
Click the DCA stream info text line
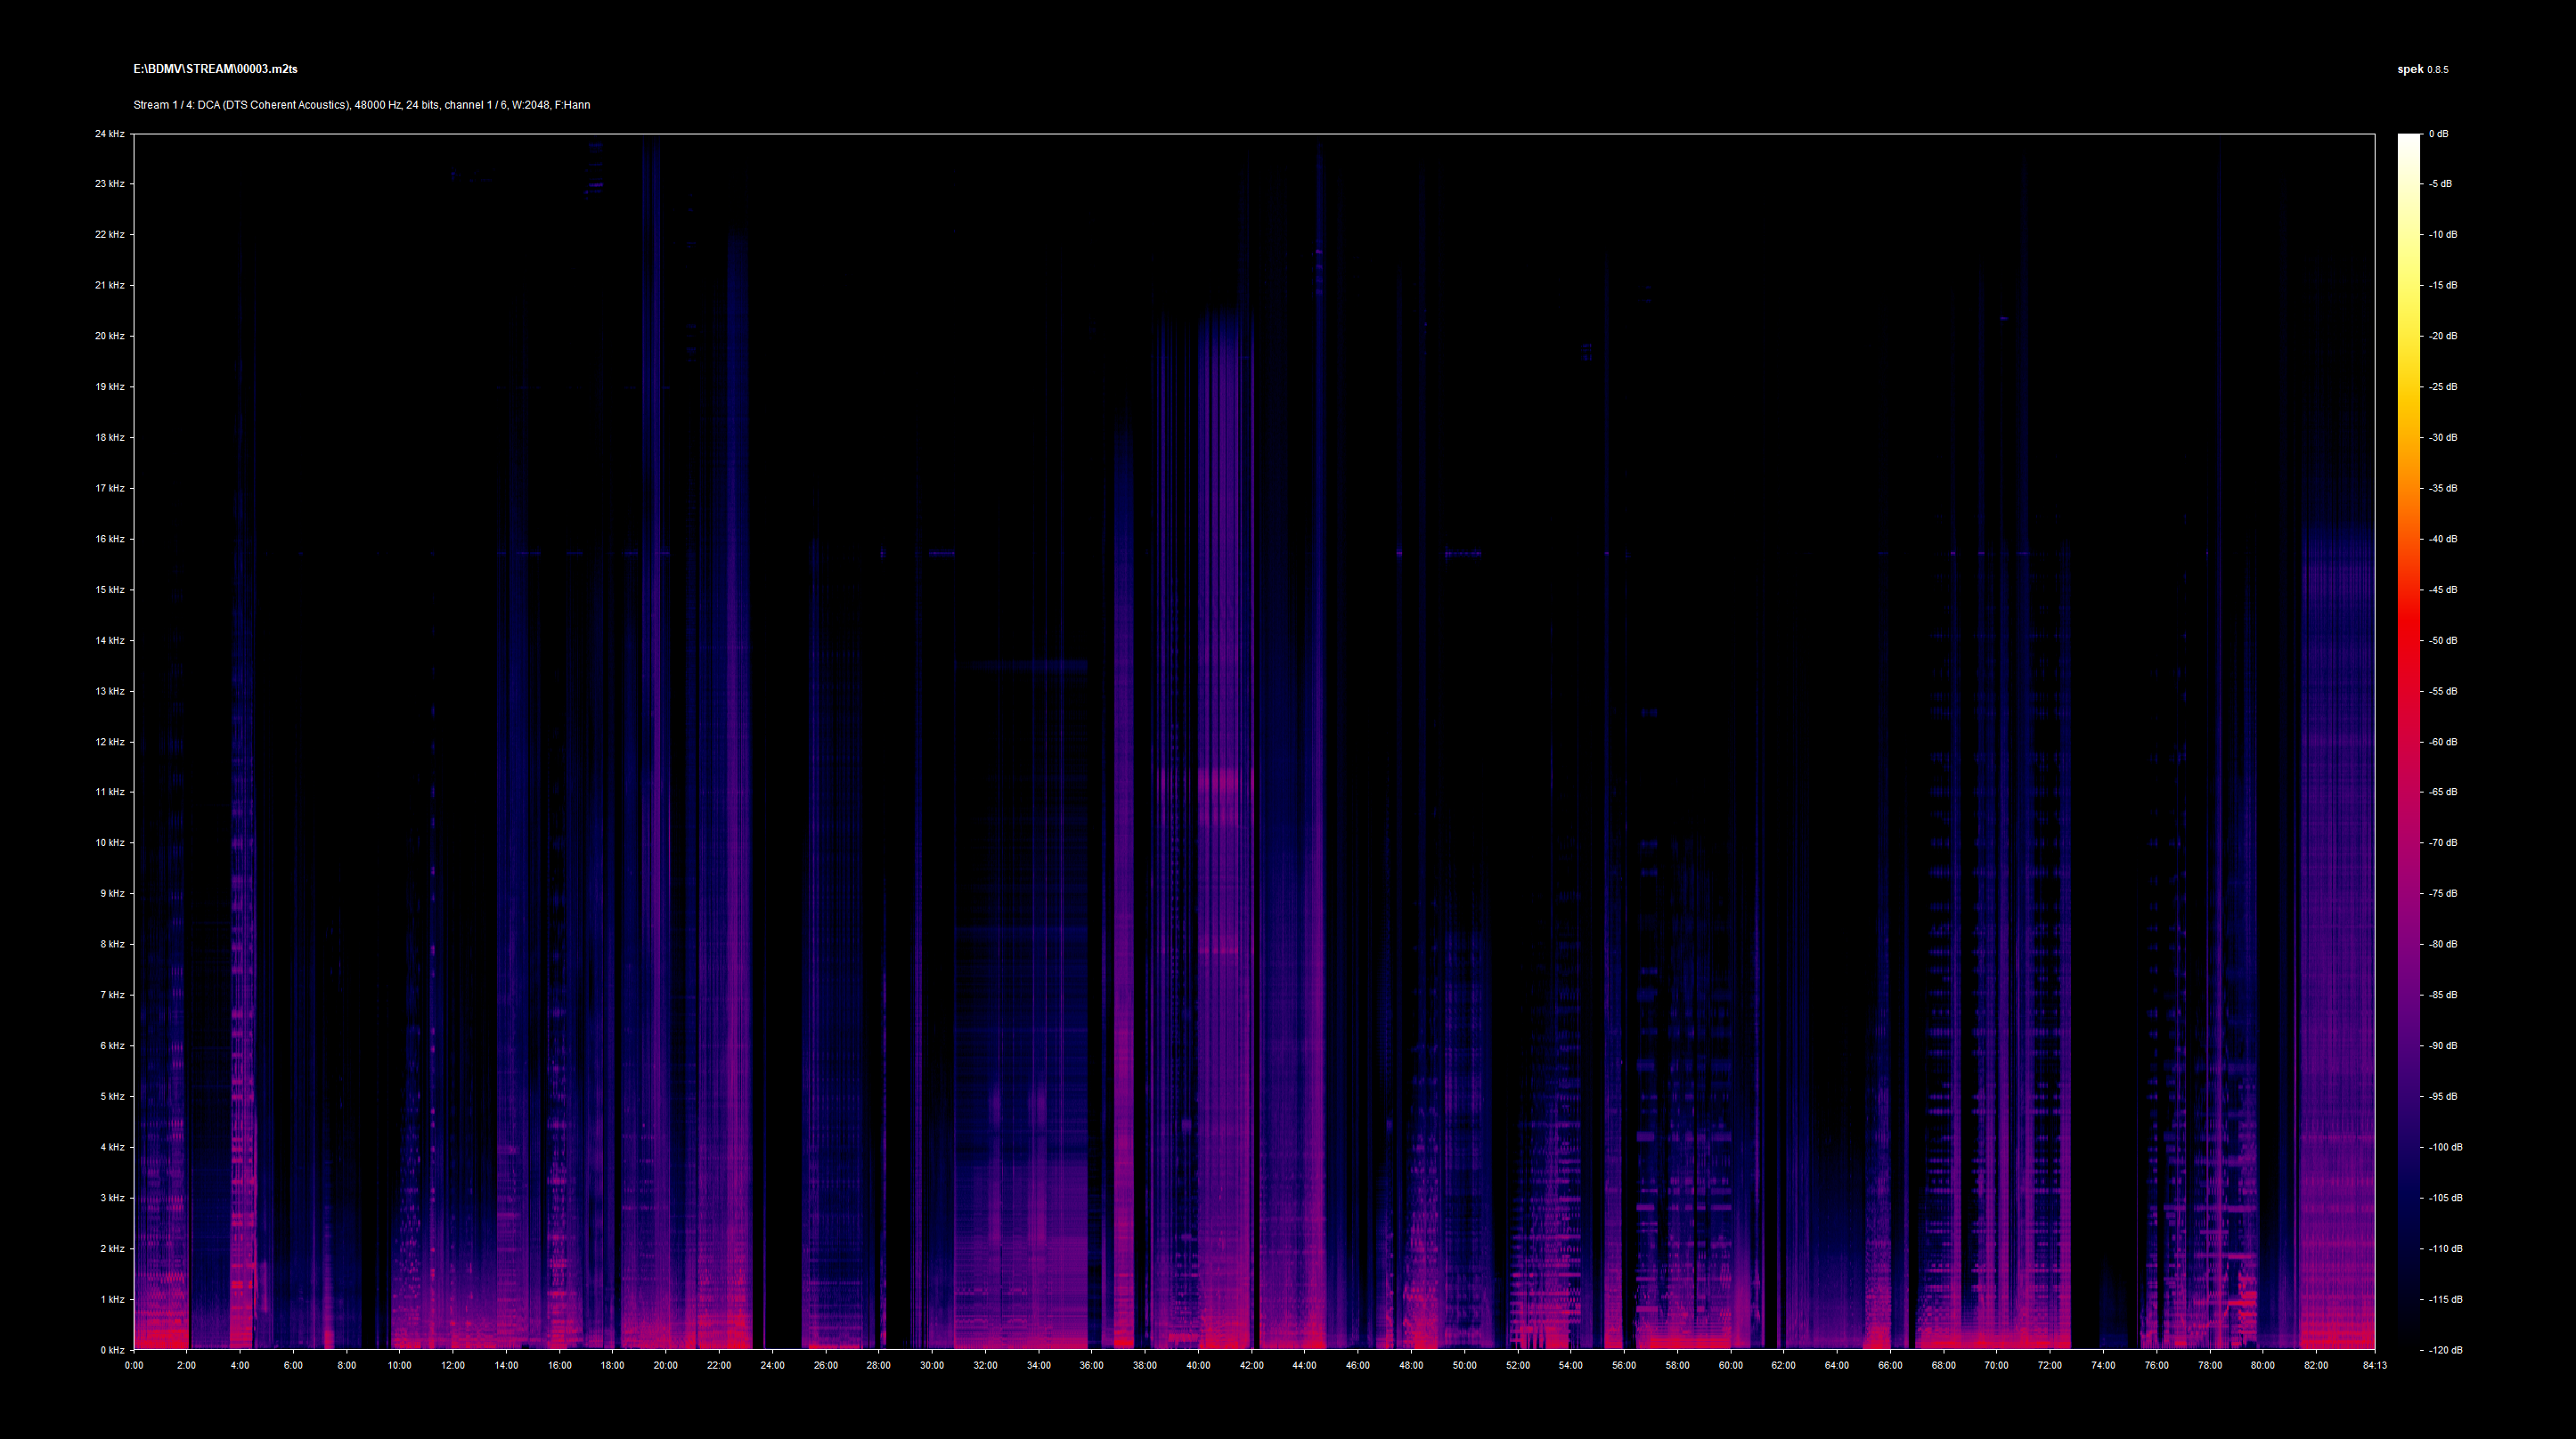click(x=361, y=105)
